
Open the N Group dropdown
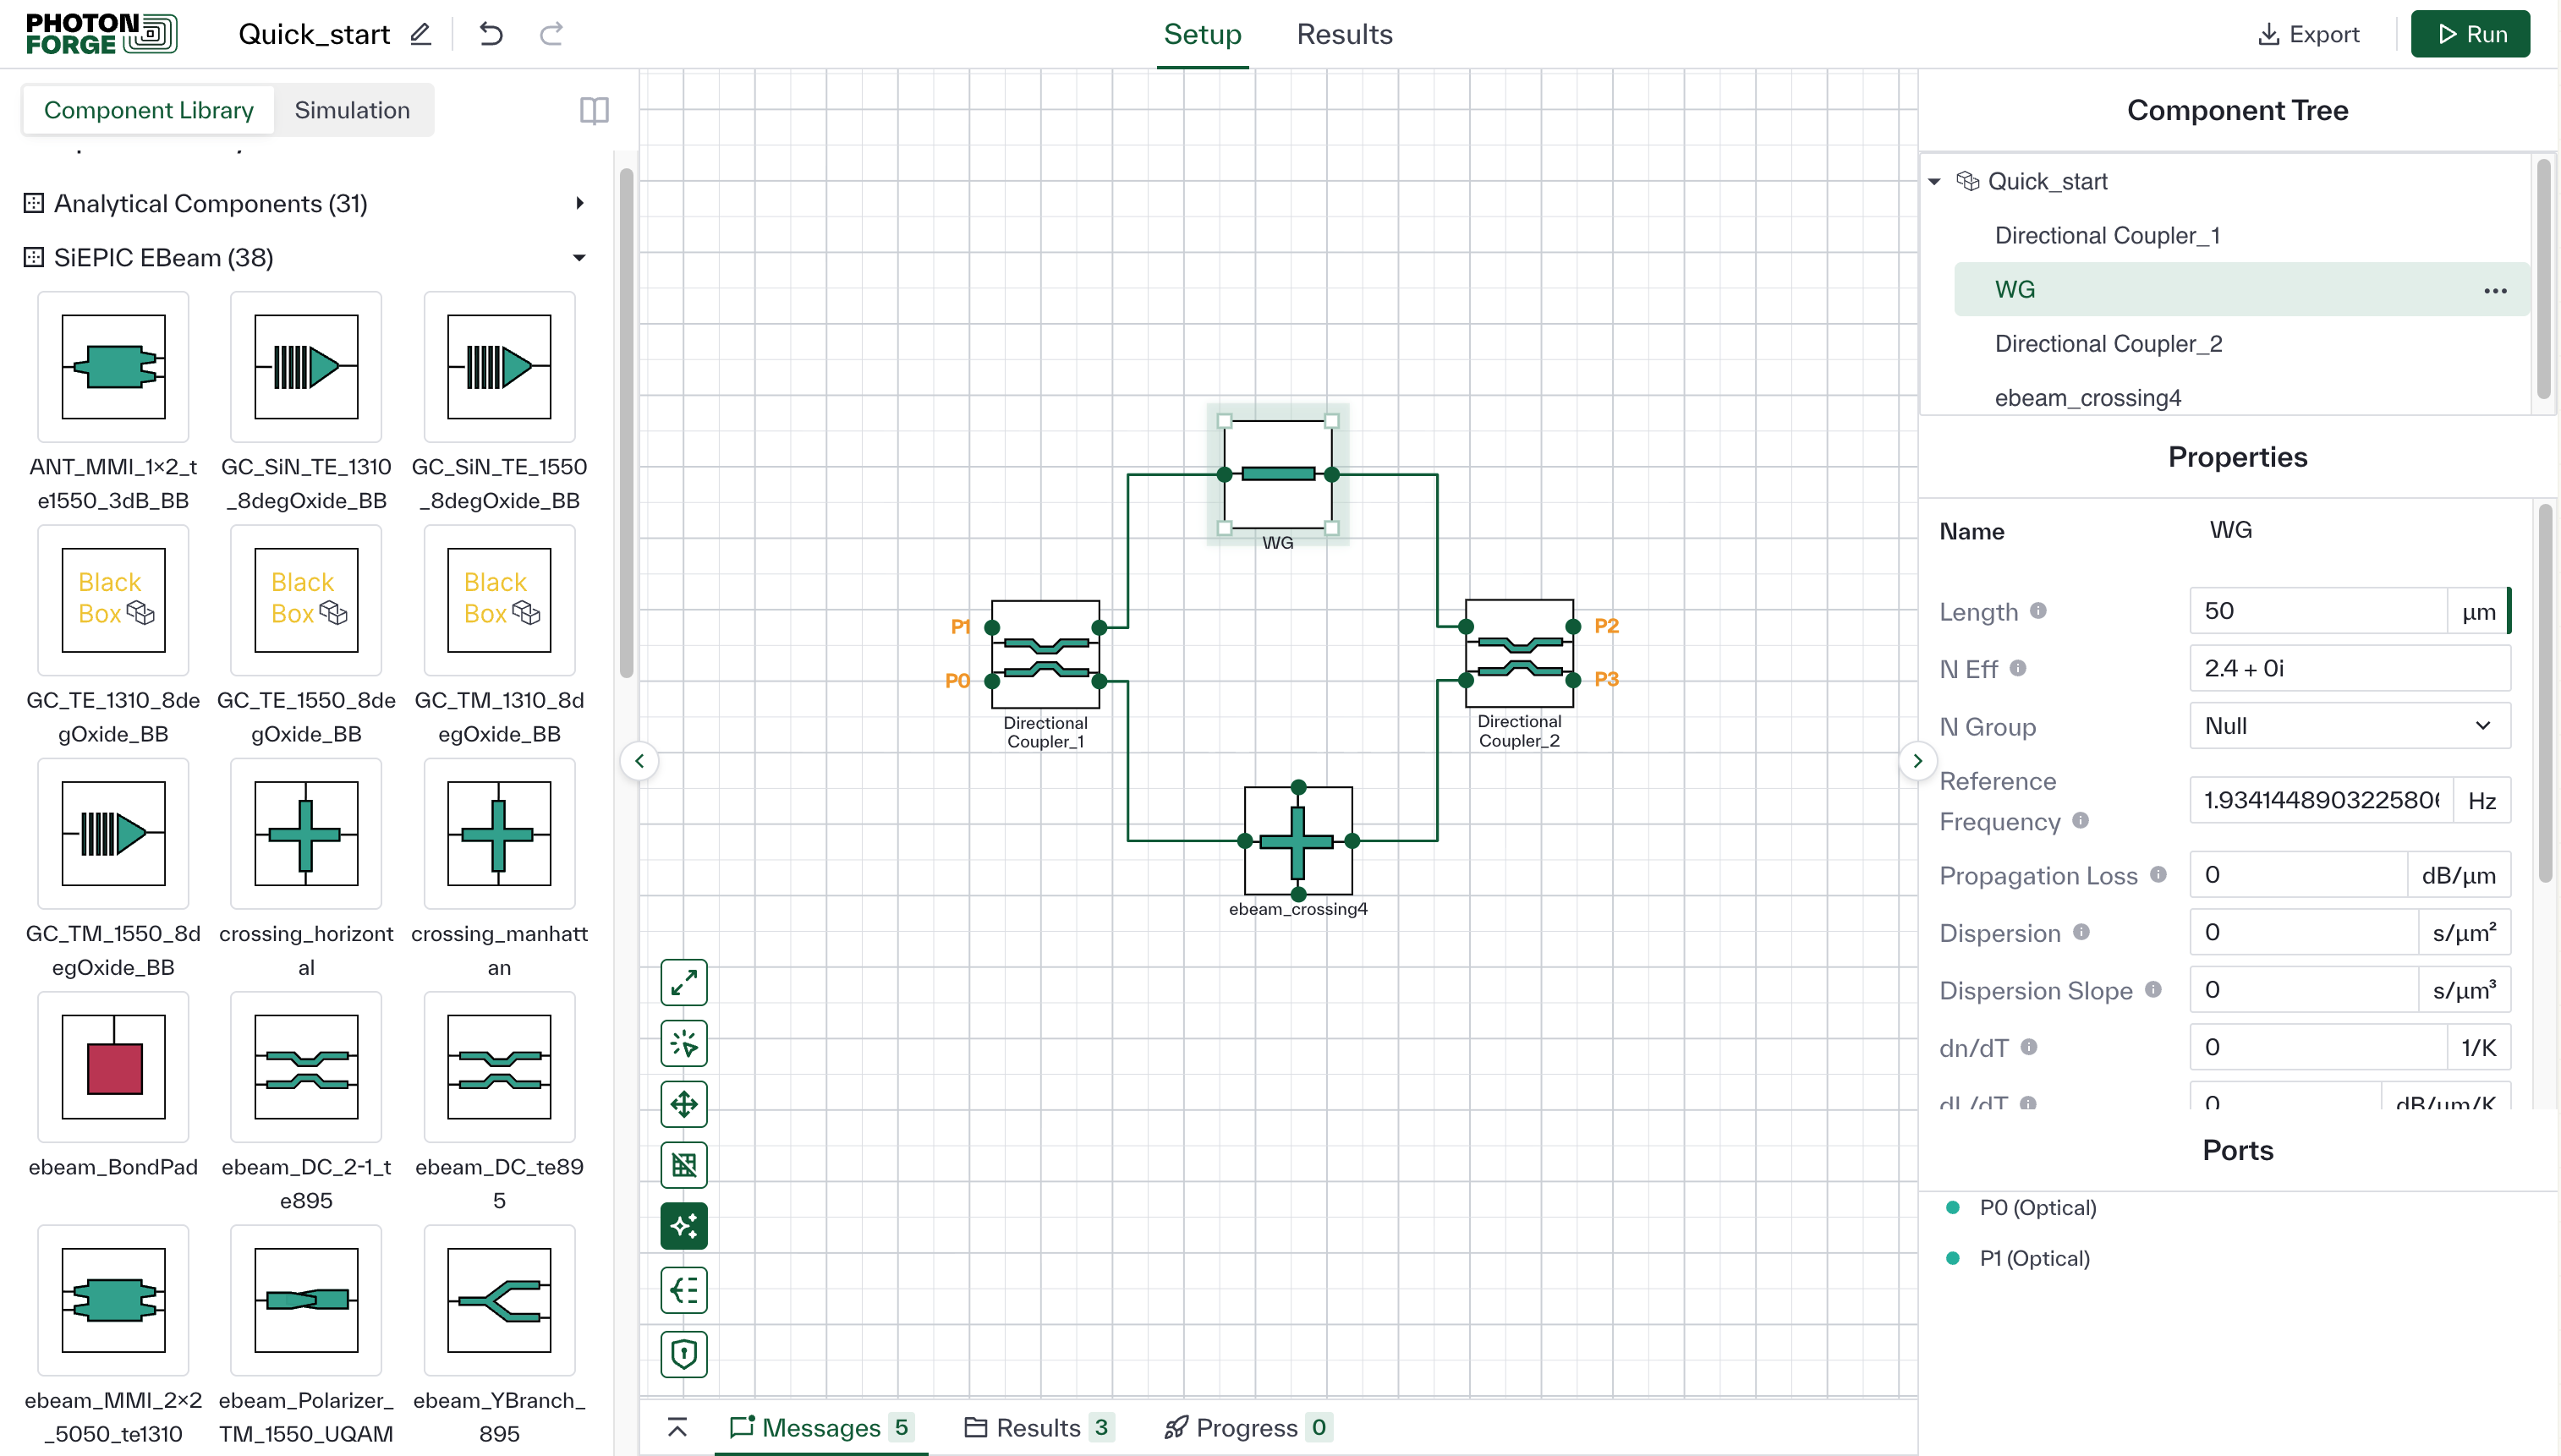point(2349,726)
